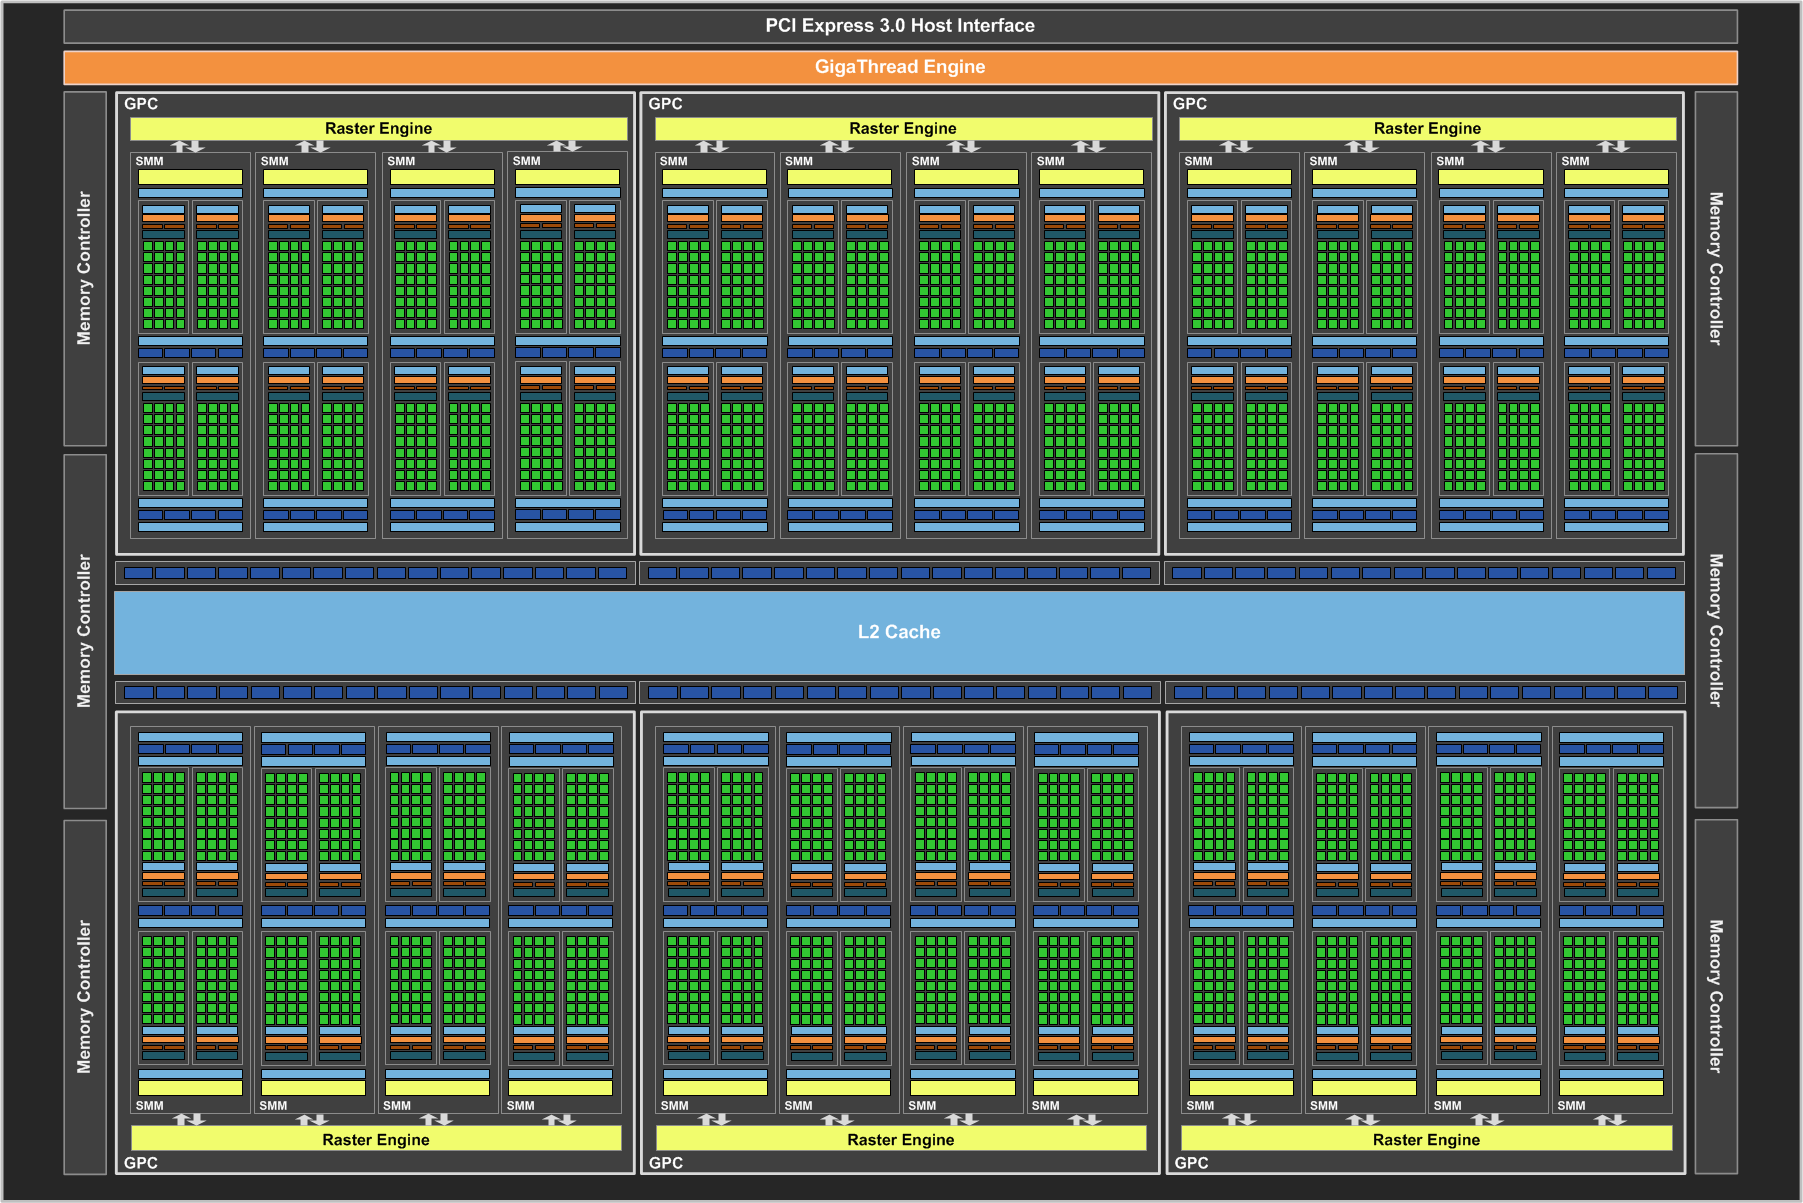Select the bottom-left Memory Controller block
Image resolution: width=1803 pixels, height=1203 pixels.
85,996
